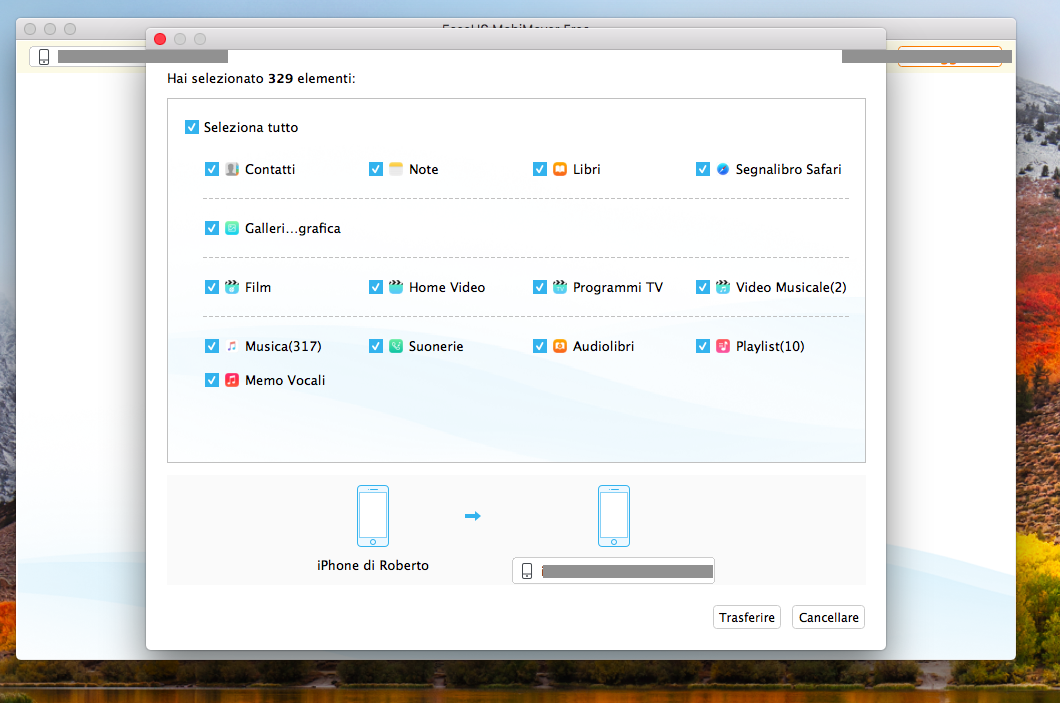Disable the Playlist(10) checkbox
This screenshot has height=703, width=1060.
703,346
